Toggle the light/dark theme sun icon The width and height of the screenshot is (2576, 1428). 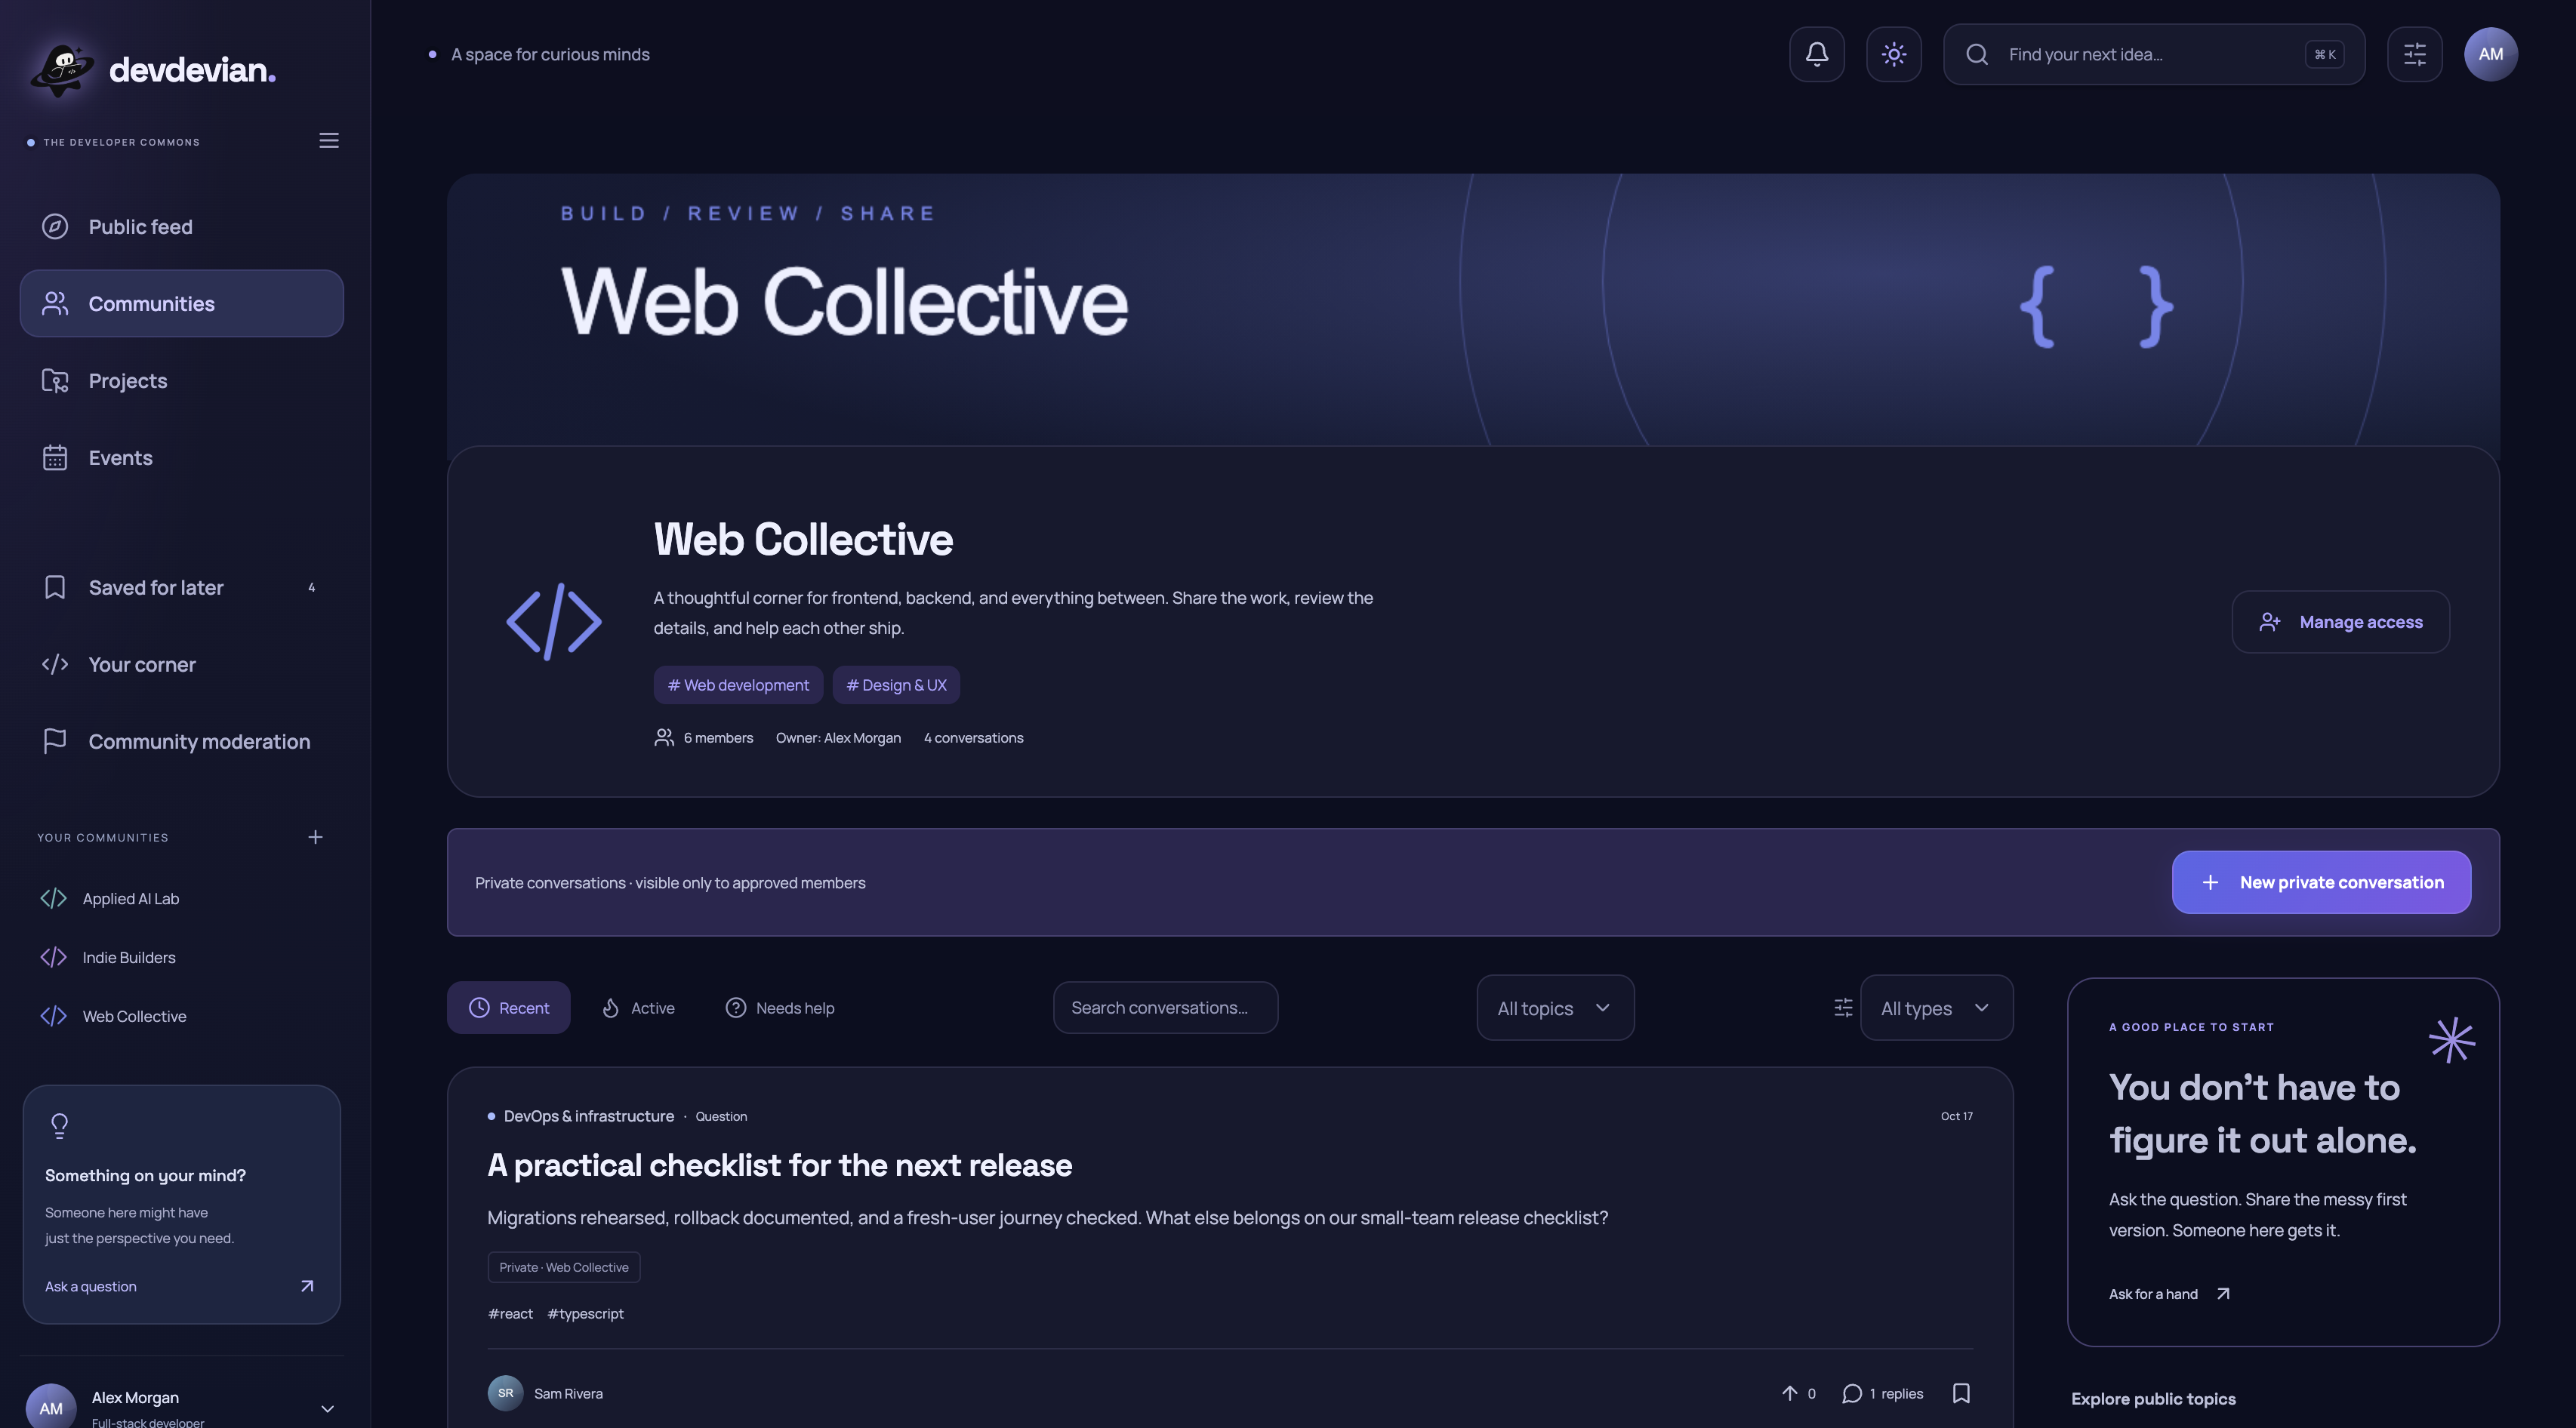coord(1893,54)
